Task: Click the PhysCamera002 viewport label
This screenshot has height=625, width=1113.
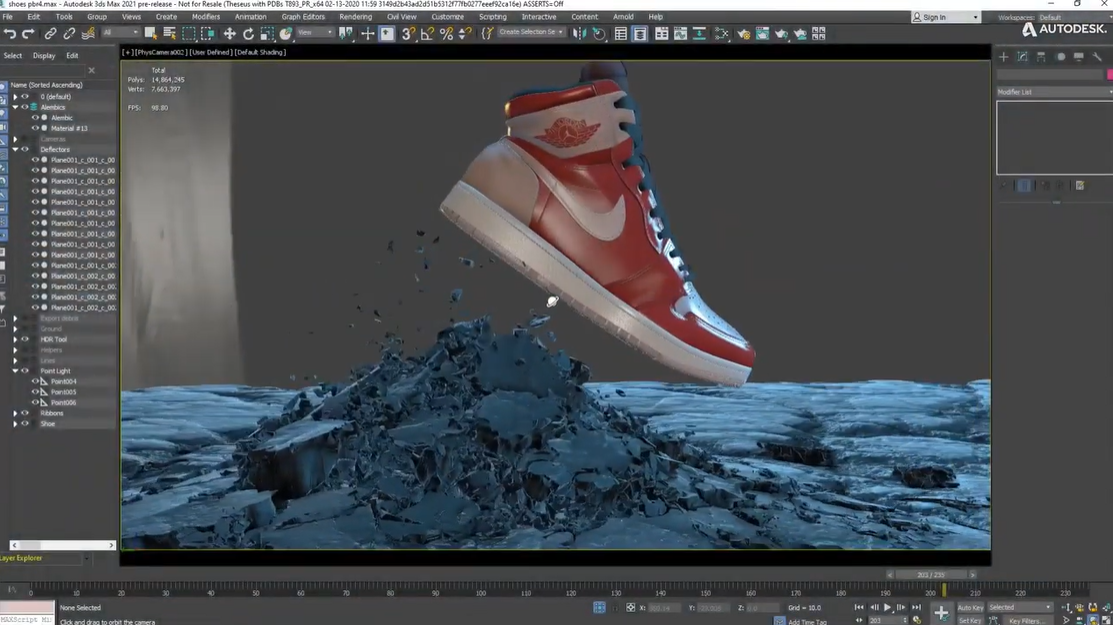Action: pos(161,52)
